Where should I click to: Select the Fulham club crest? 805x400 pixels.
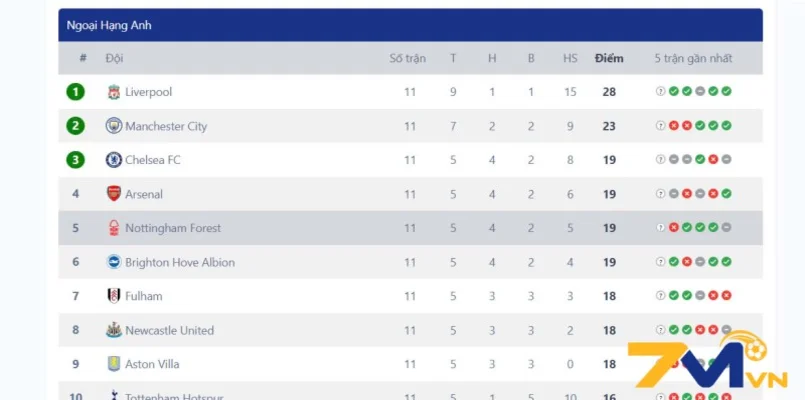(x=114, y=296)
